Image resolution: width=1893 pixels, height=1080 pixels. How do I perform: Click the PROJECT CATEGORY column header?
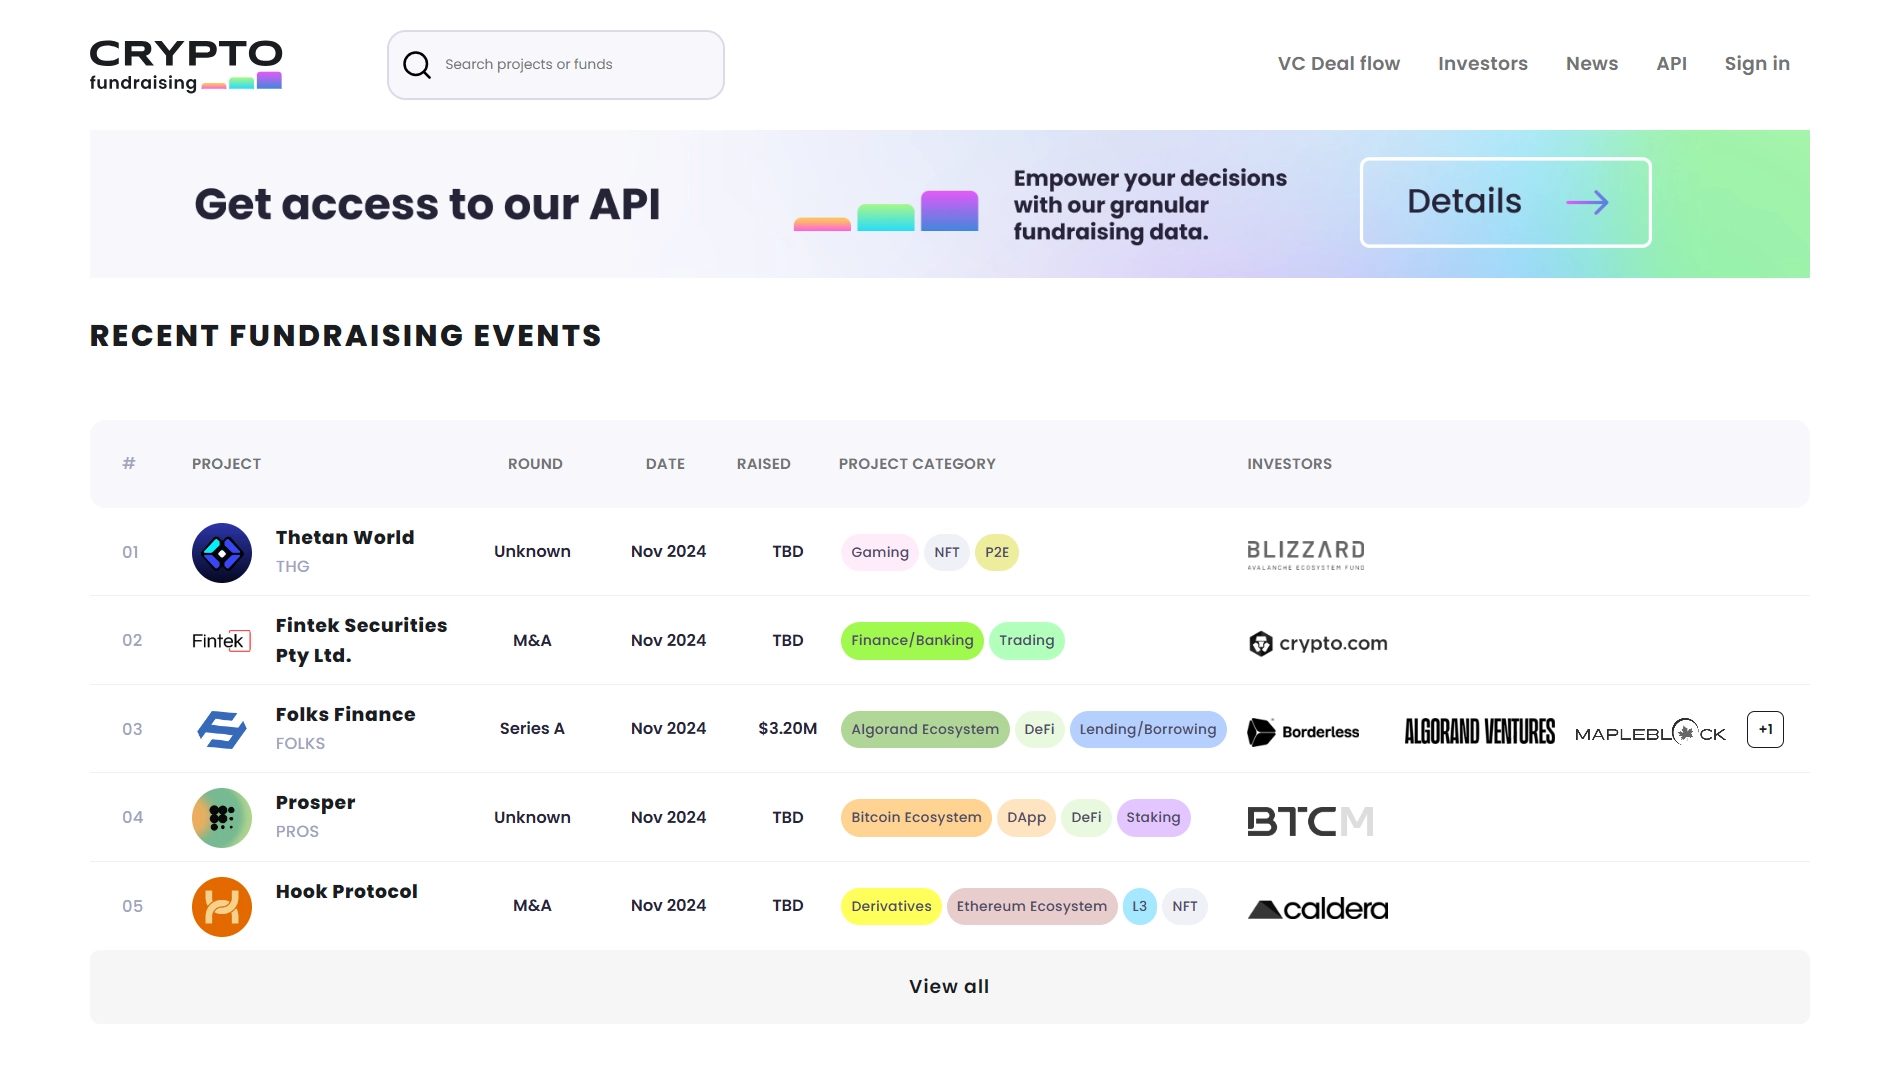pos(917,464)
